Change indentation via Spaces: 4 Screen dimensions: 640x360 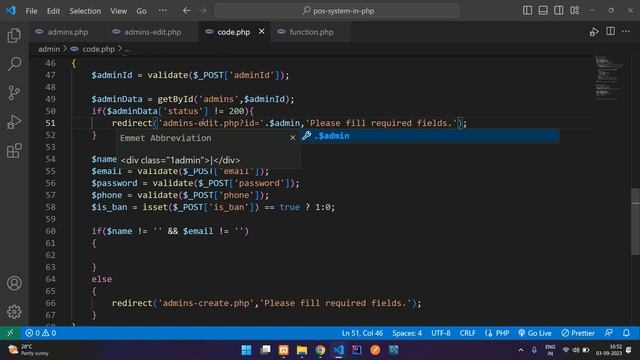[x=407, y=333]
